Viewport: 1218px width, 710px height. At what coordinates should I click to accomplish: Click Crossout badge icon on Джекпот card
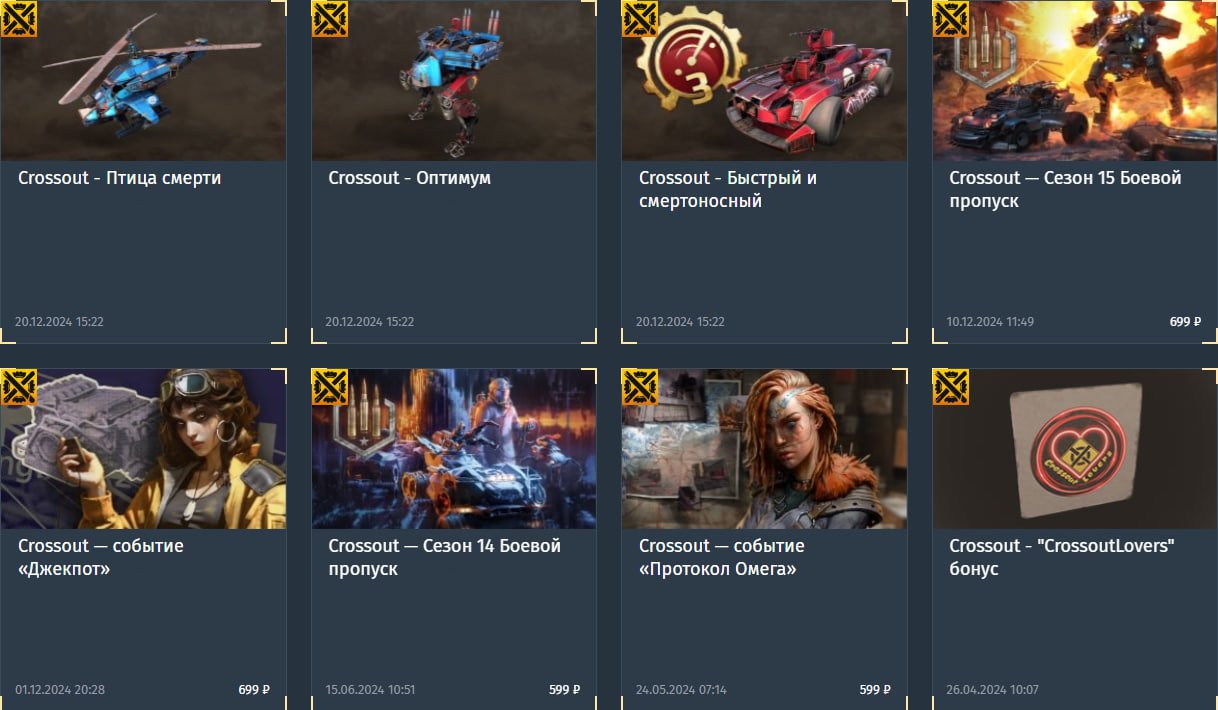(x=19, y=386)
